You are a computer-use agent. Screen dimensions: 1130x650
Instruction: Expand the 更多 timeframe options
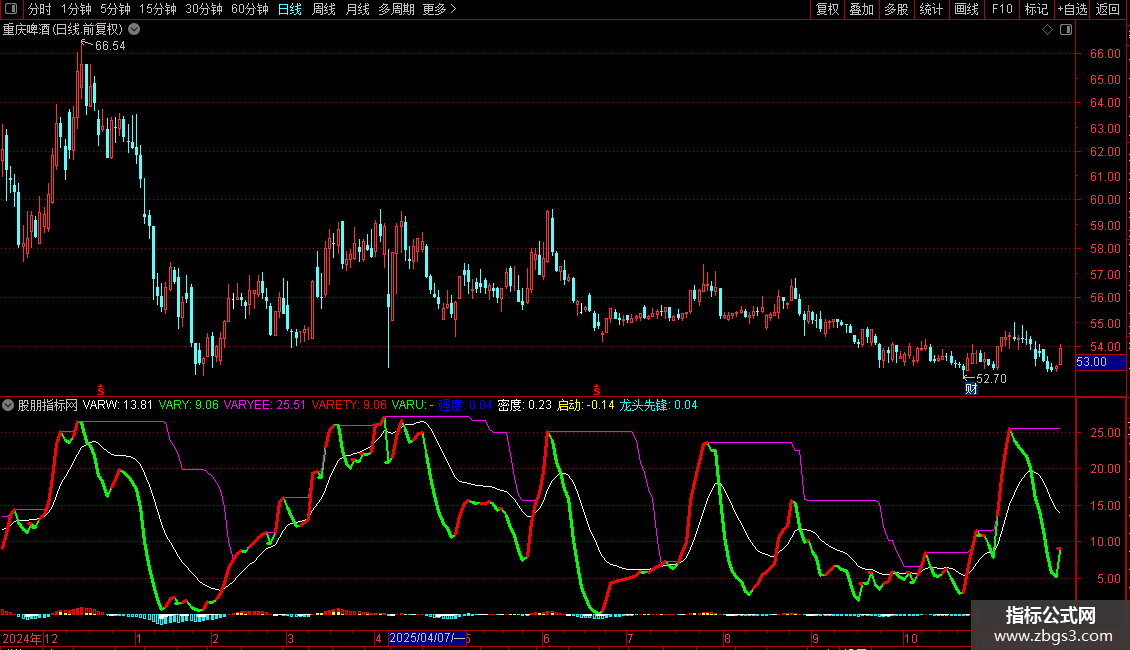click(439, 10)
